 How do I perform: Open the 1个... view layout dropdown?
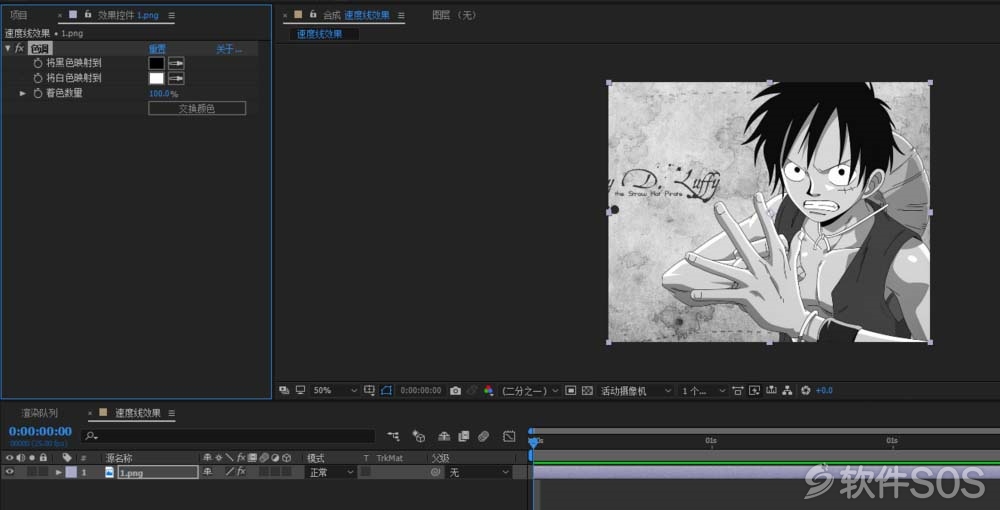(x=703, y=390)
